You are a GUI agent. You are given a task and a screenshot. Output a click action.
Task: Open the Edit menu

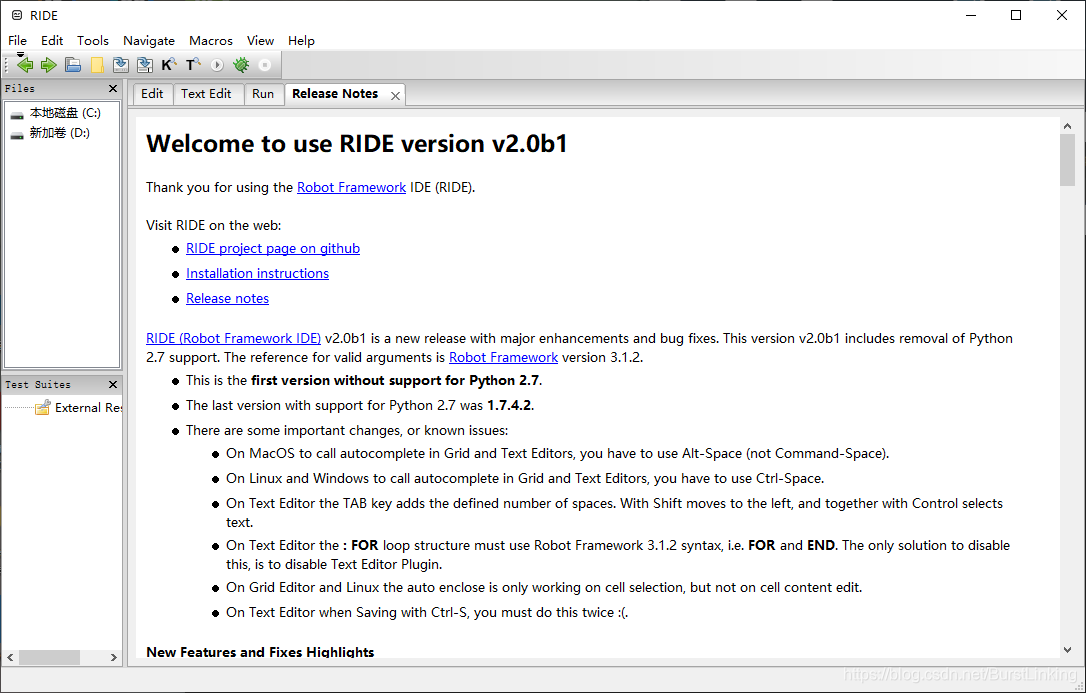52,41
